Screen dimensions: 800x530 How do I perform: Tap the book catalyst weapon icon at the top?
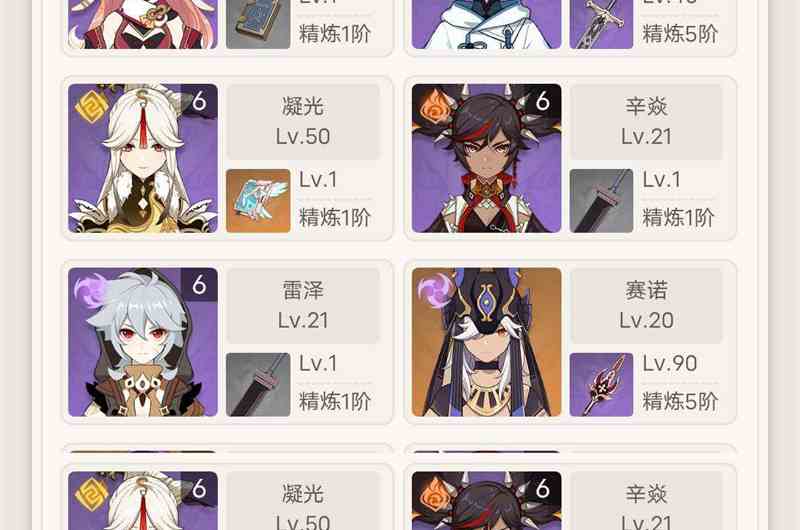click(258, 24)
